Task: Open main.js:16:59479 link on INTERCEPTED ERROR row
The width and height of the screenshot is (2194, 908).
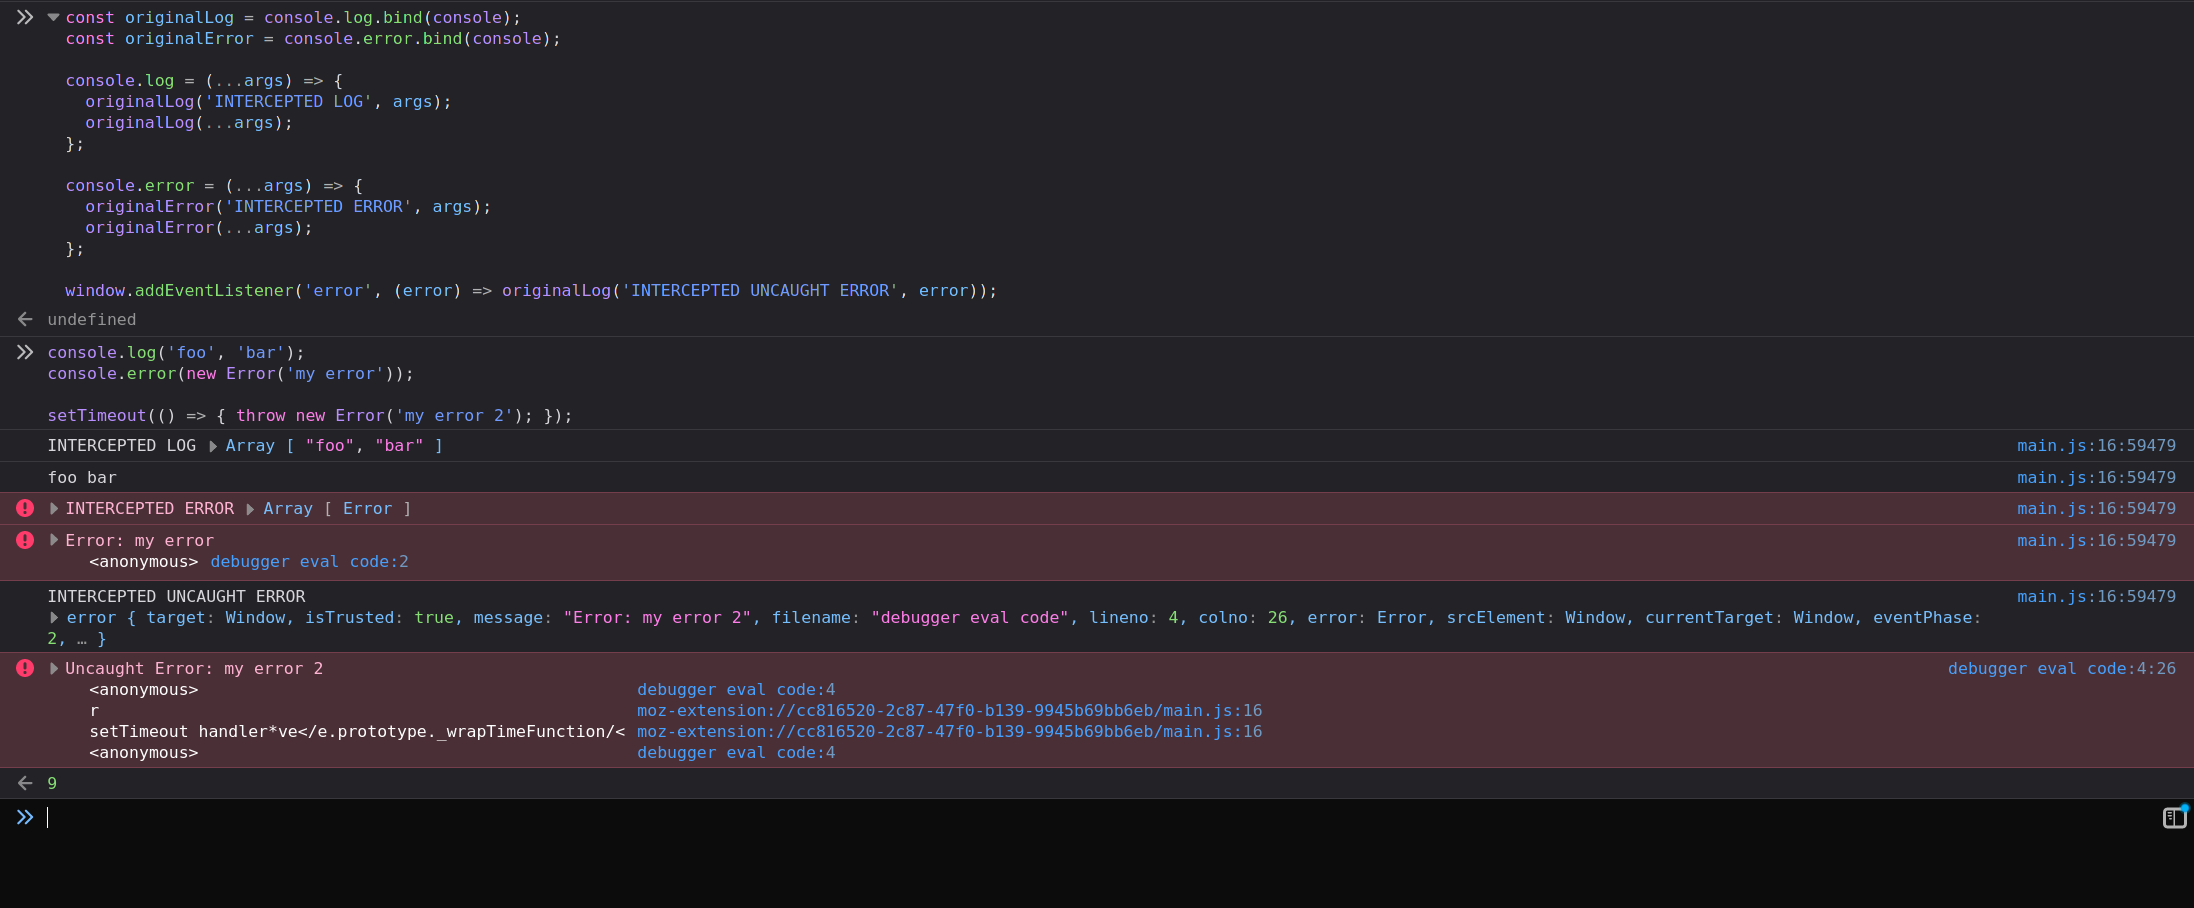Action: pyautogui.click(x=2096, y=509)
